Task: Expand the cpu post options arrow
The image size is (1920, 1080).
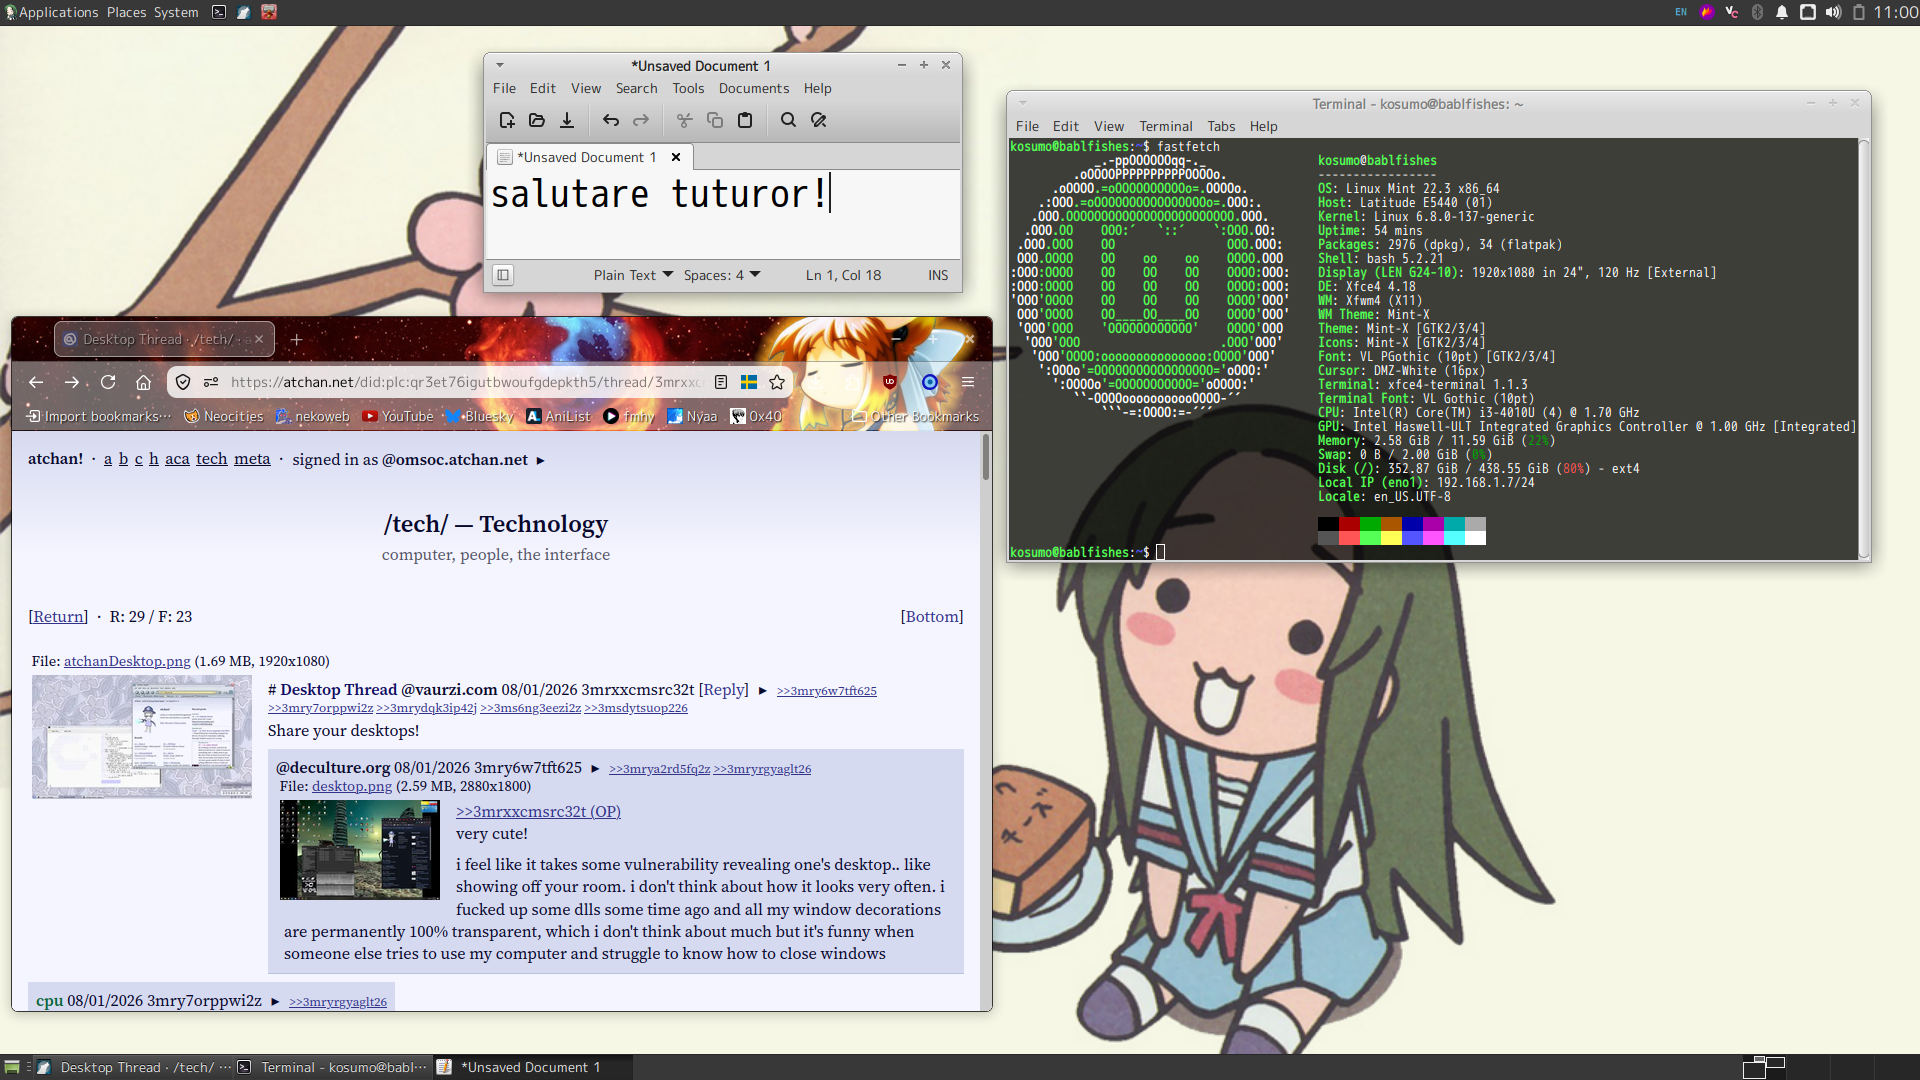Action: coord(275,1002)
